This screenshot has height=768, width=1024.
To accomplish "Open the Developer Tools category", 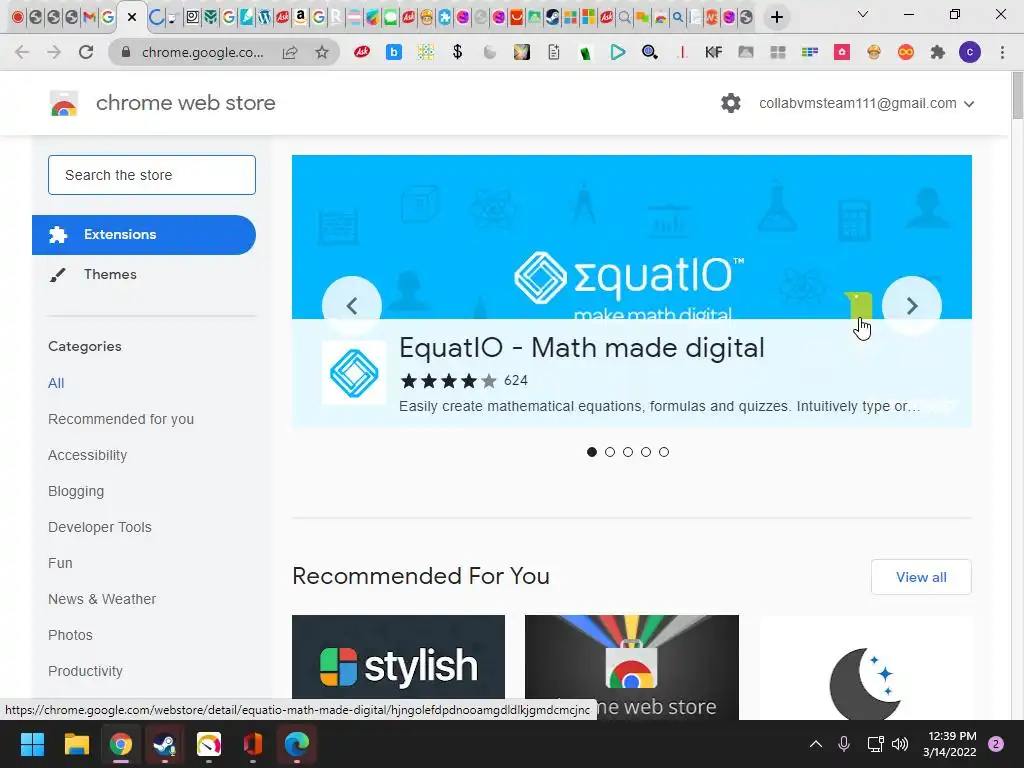I will 99,527.
